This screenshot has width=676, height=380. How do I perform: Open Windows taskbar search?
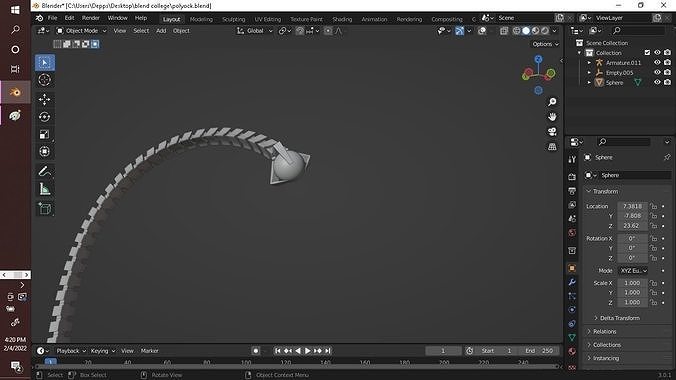(x=15, y=29)
